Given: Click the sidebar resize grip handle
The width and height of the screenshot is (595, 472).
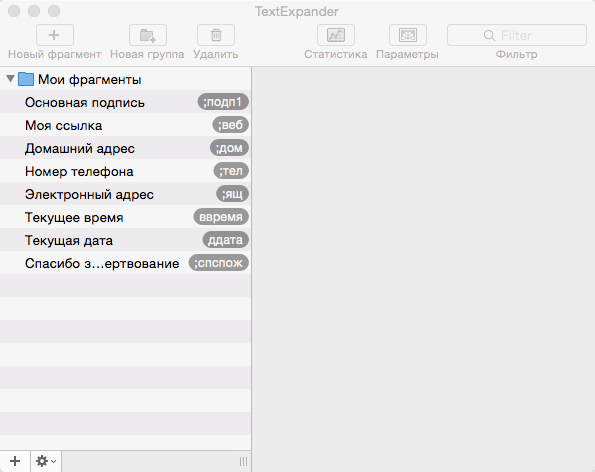Looking at the screenshot, I should tap(244, 461).
